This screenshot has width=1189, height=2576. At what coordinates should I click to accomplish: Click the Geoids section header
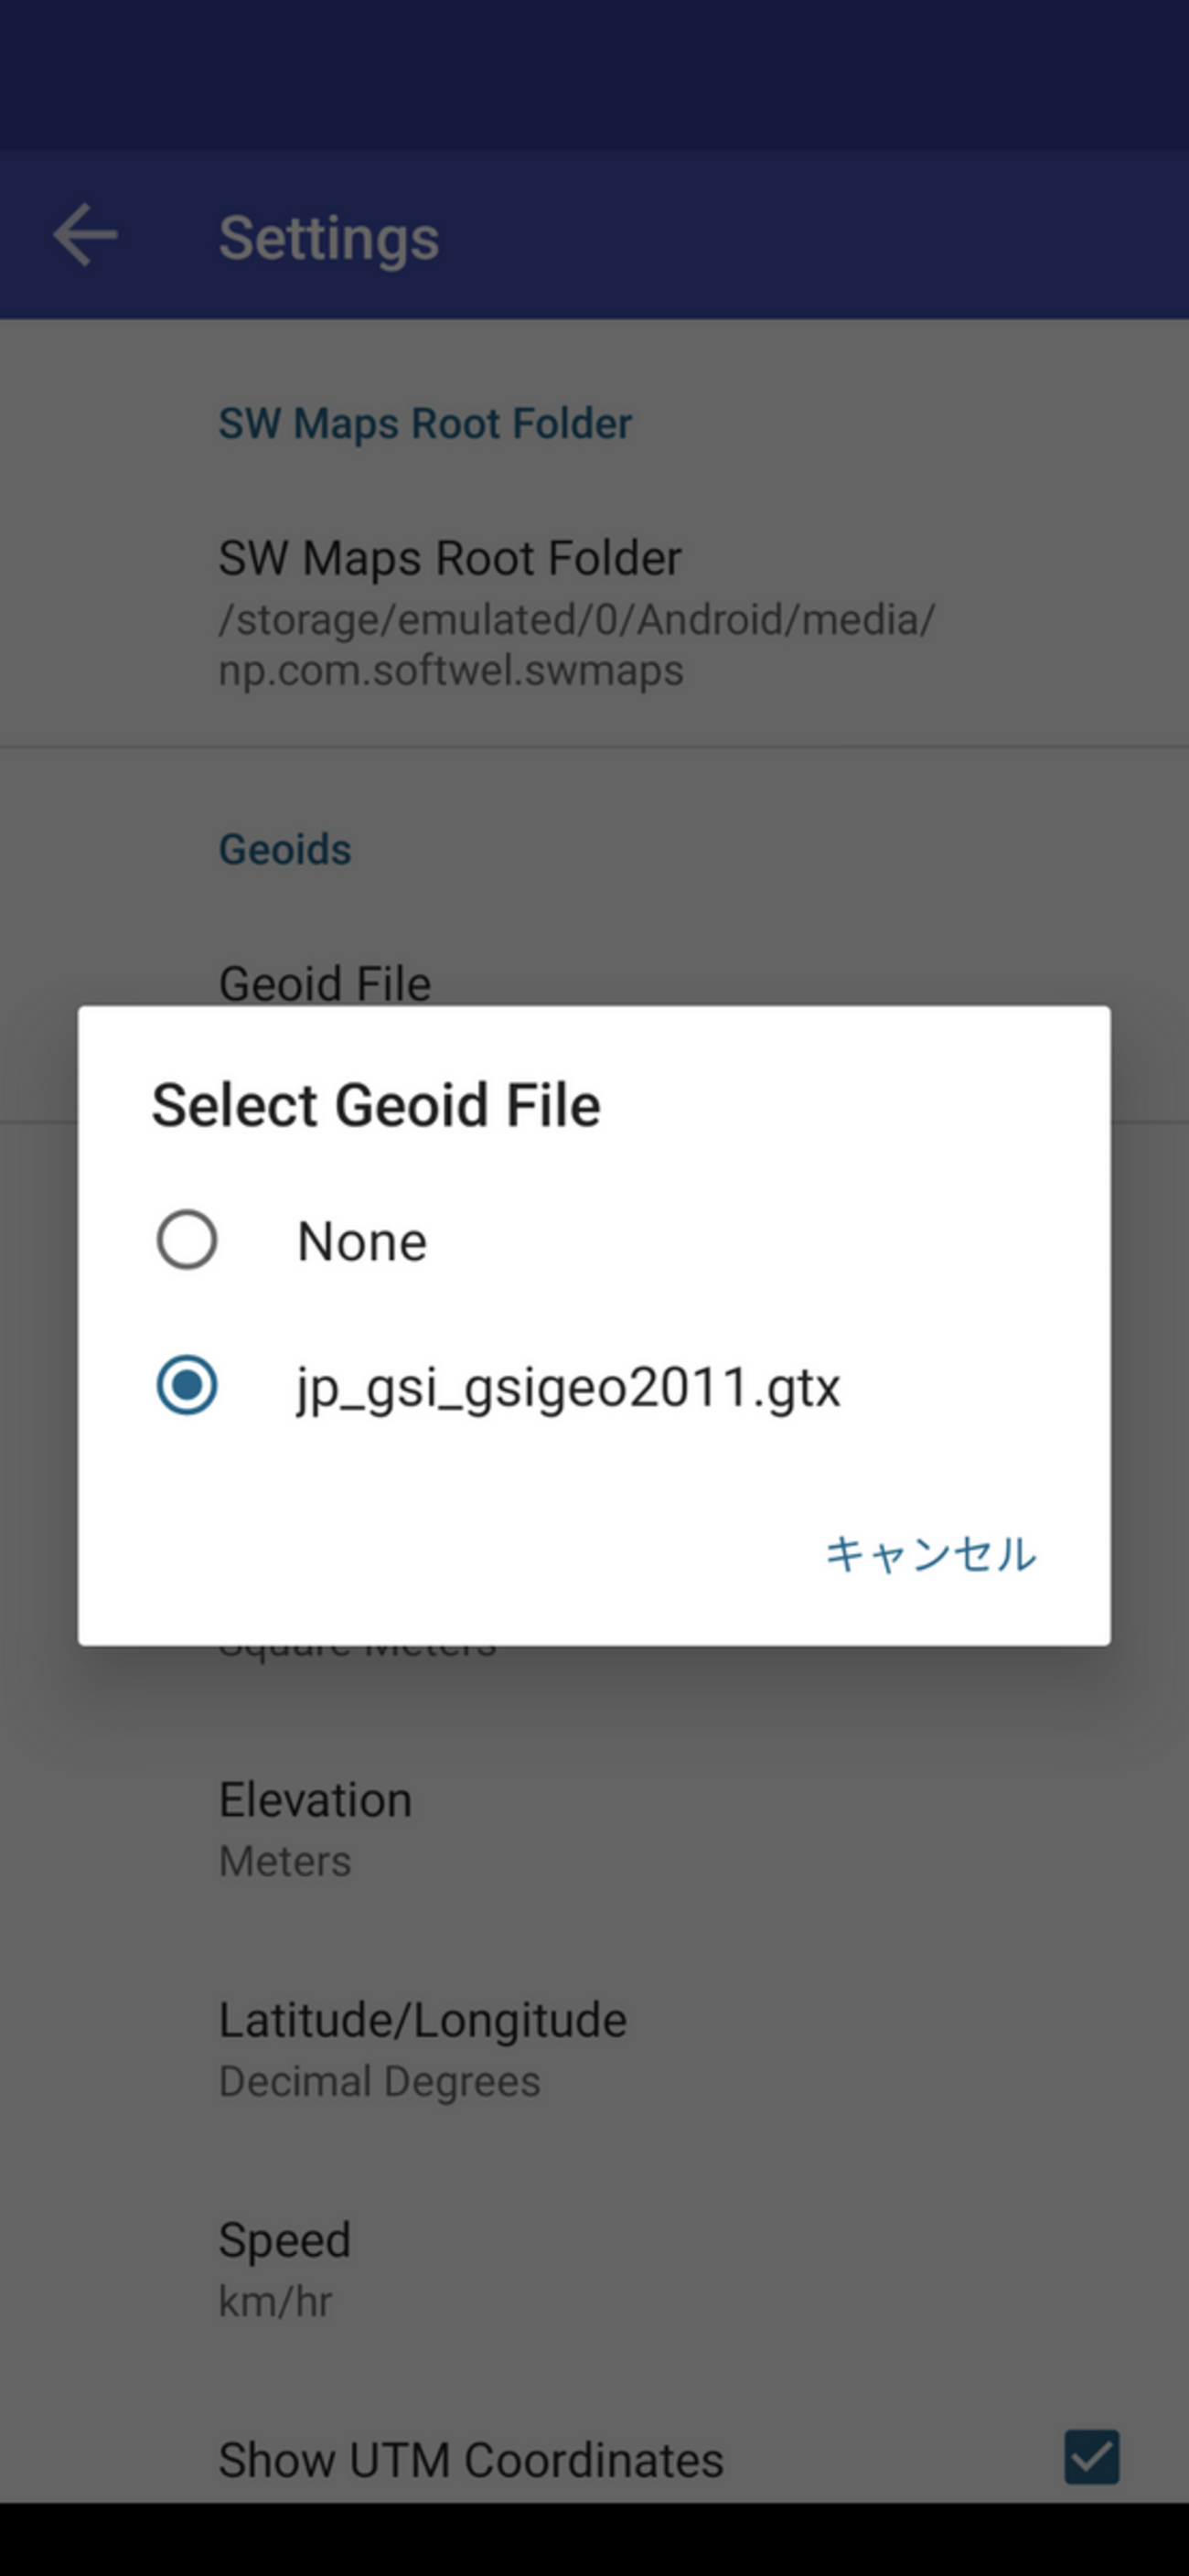[x=285, y=850]
